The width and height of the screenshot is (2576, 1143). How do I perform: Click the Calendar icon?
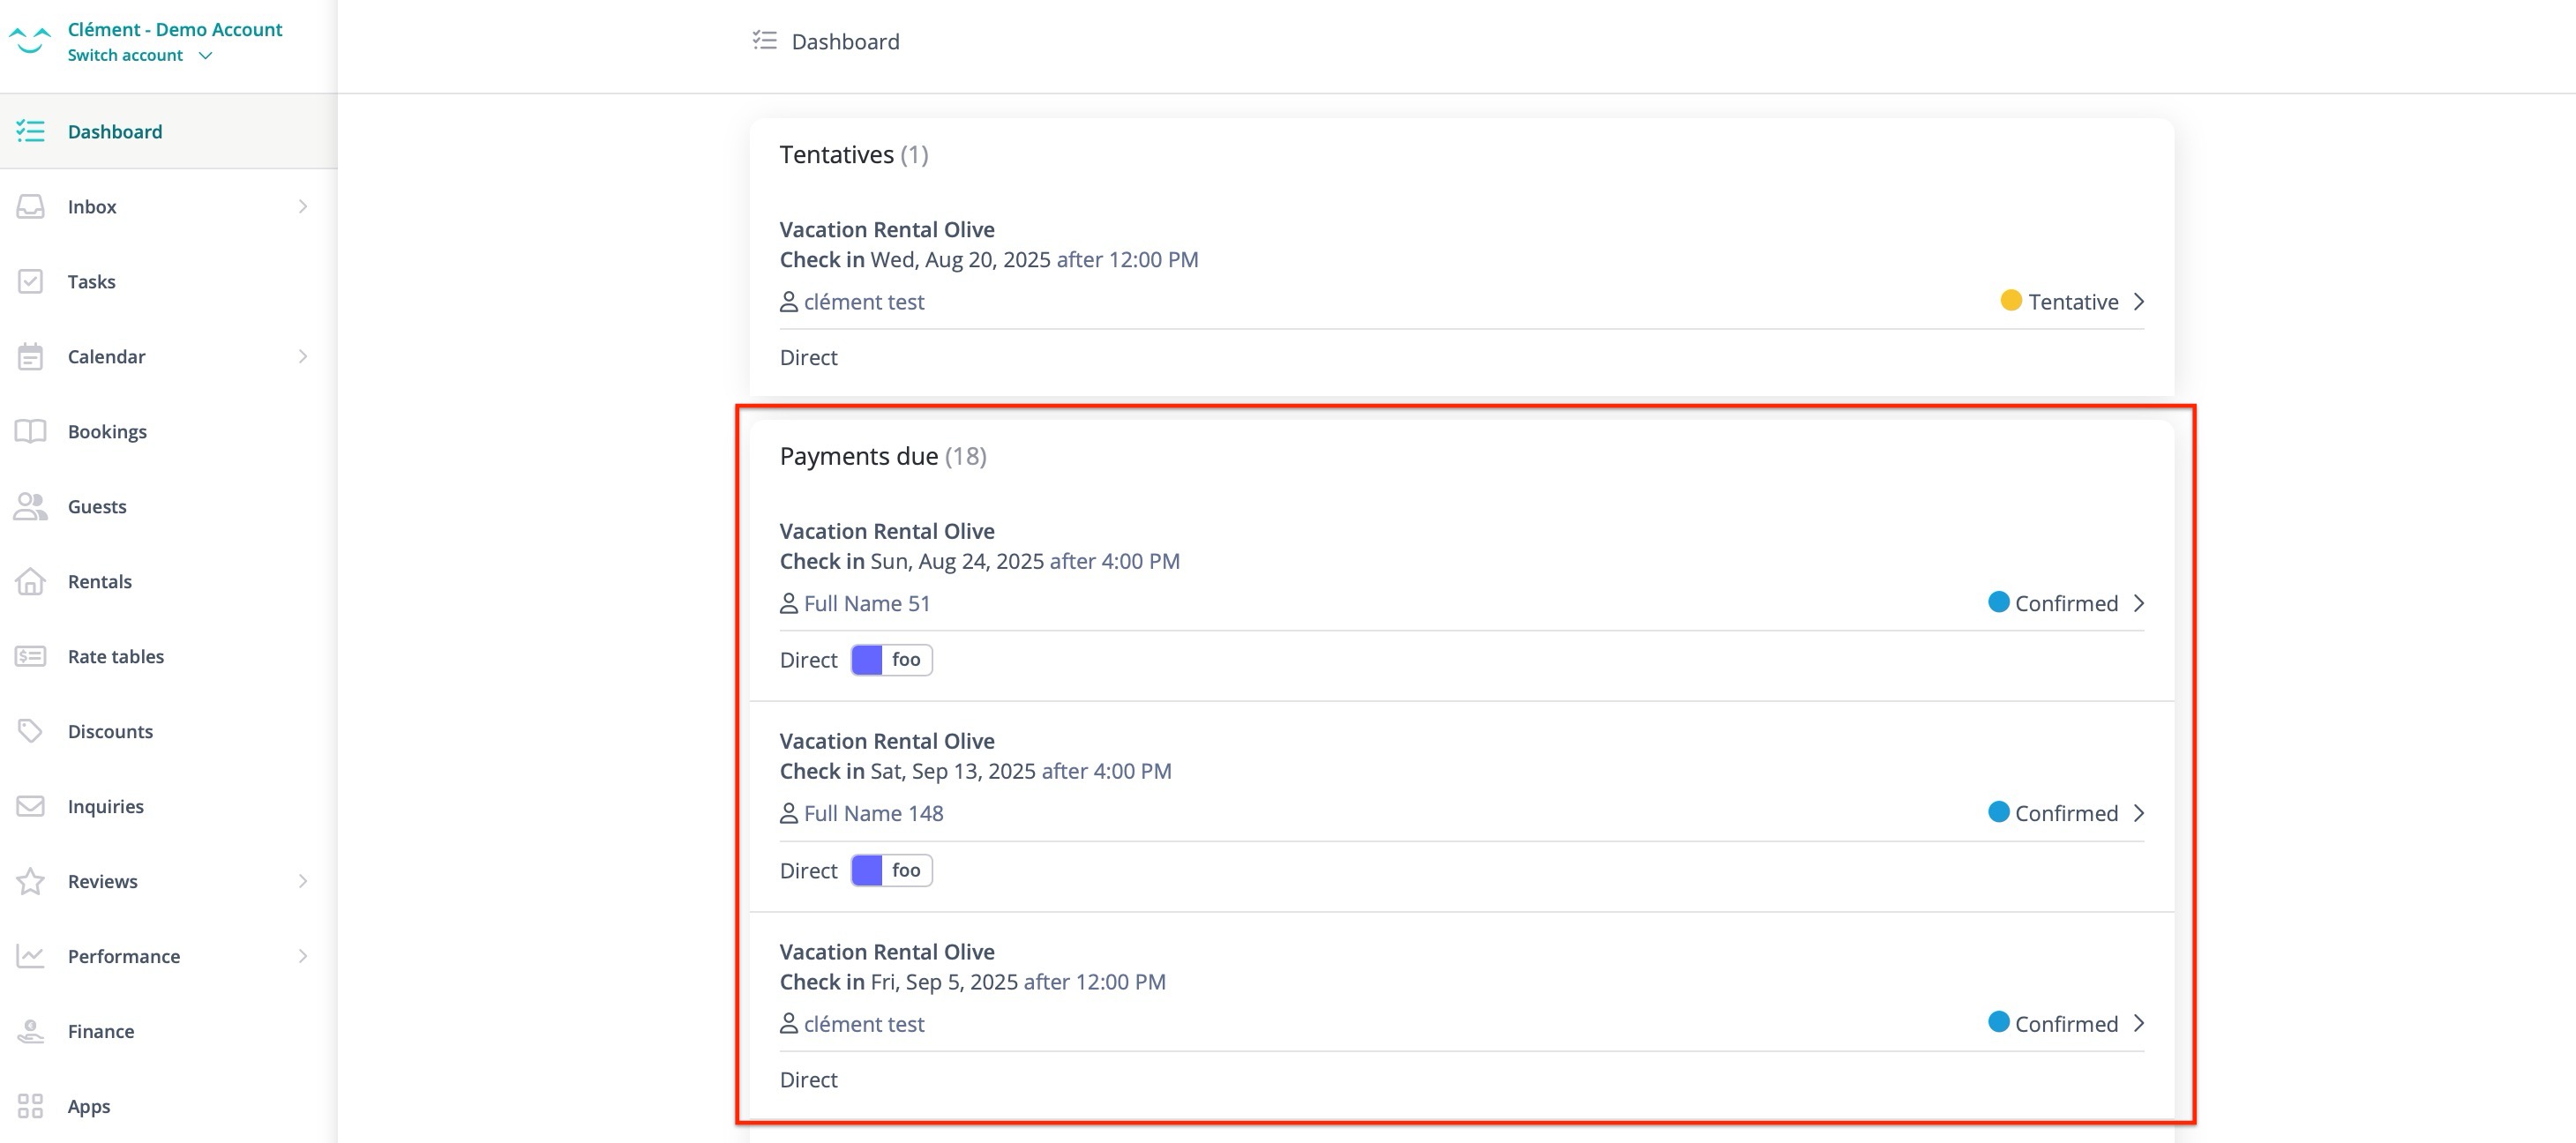(x=31, y=356)
